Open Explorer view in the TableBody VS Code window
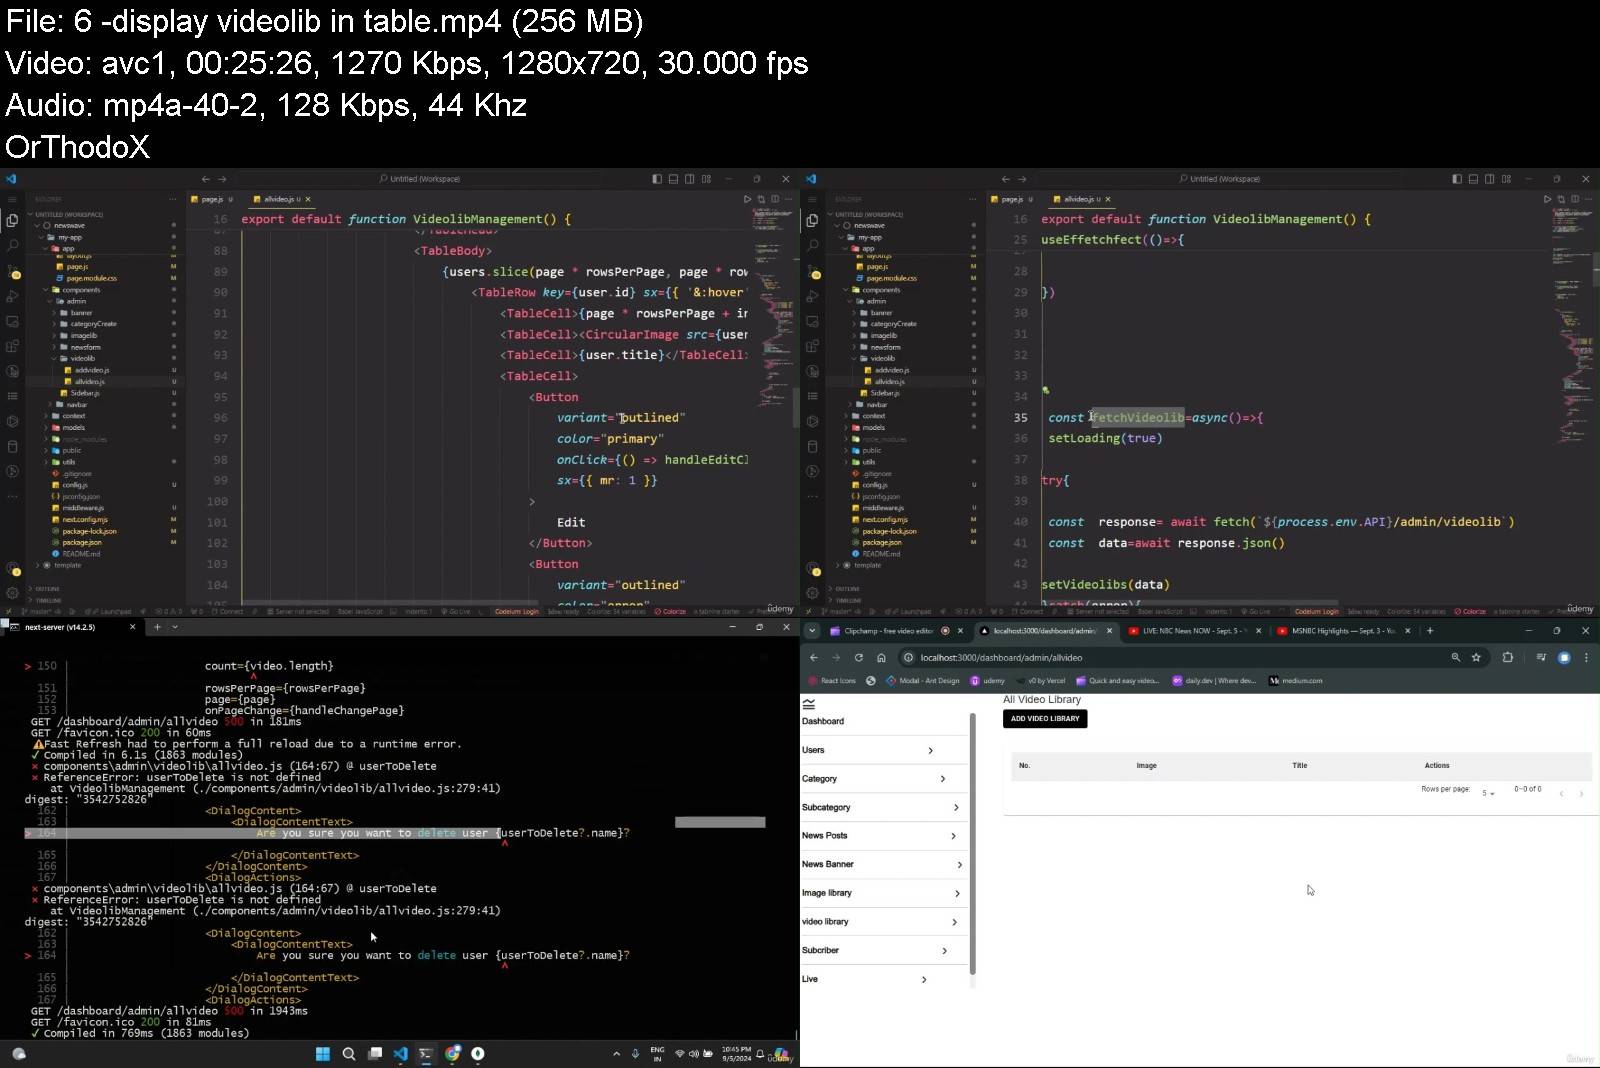Viewport: 1600px width, 1068px height. (x=13, y=221)
